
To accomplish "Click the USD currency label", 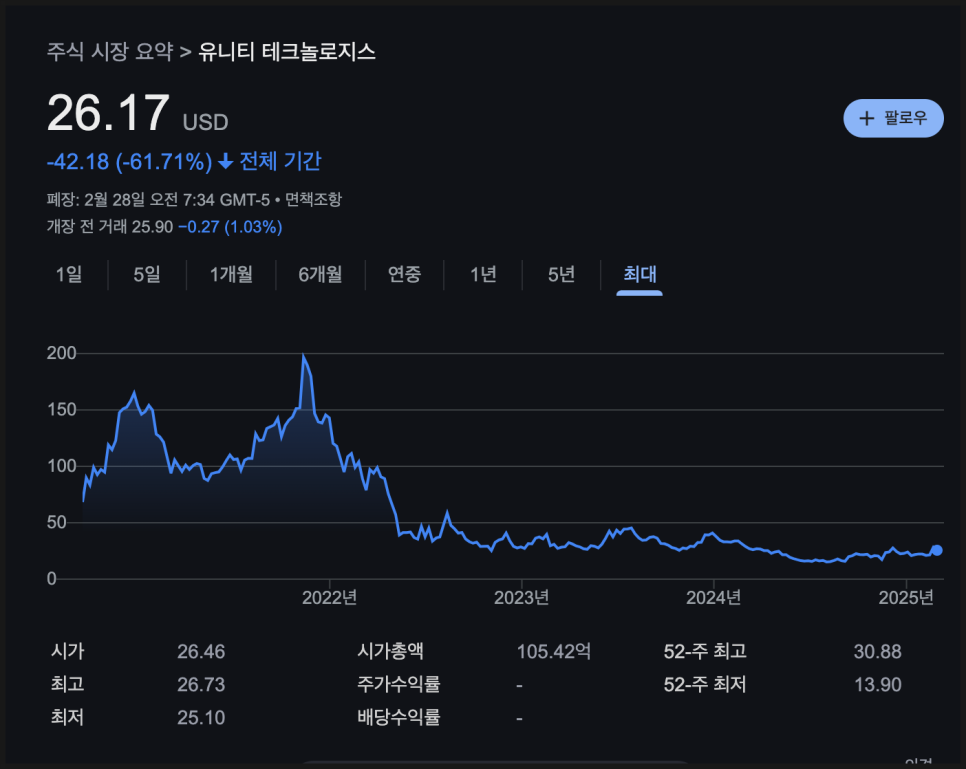I will point(205,122).
